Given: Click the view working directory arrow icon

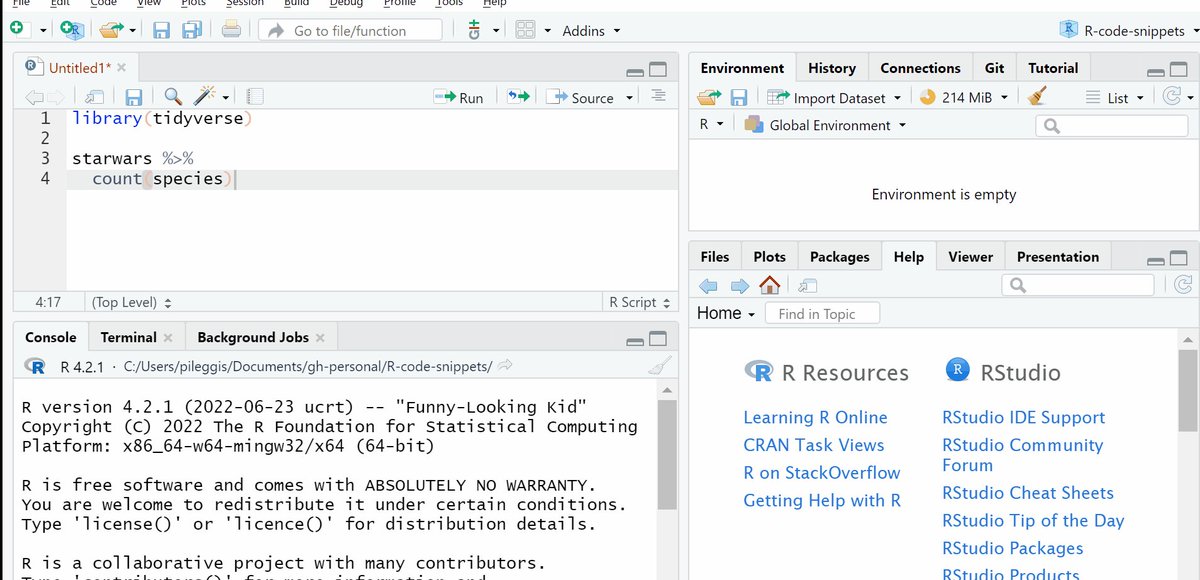Looking at the screenshot, I should [x=505, y=366].
